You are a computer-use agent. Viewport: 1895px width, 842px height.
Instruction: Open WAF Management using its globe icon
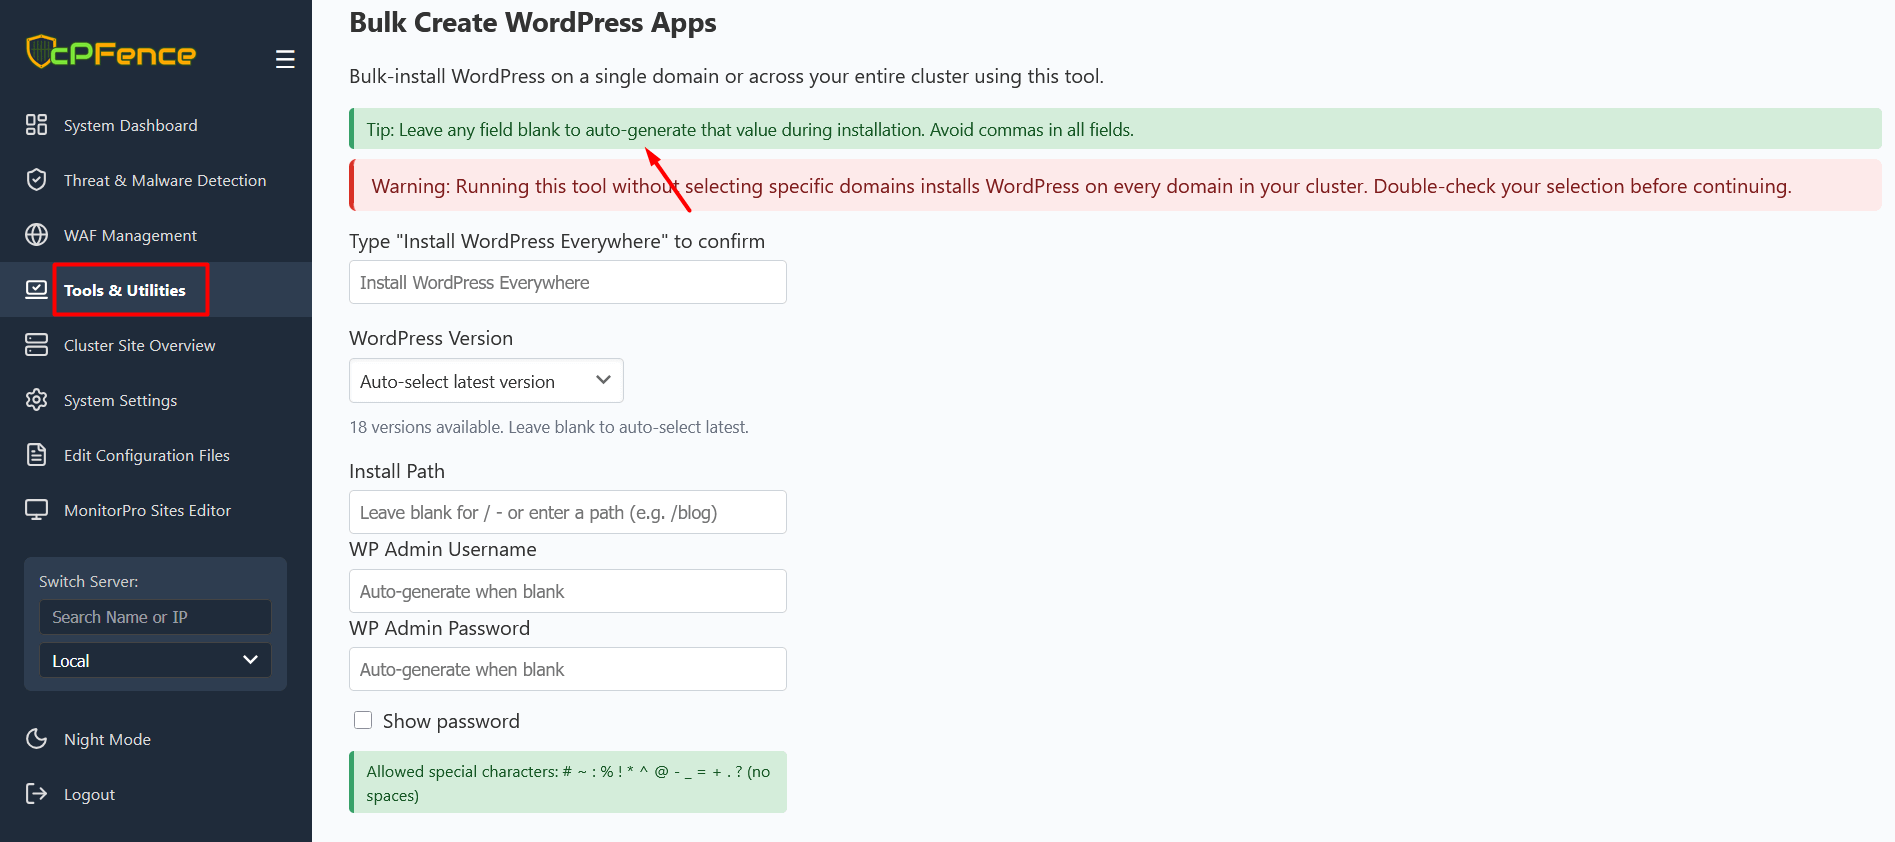click(x=37, y=234)
